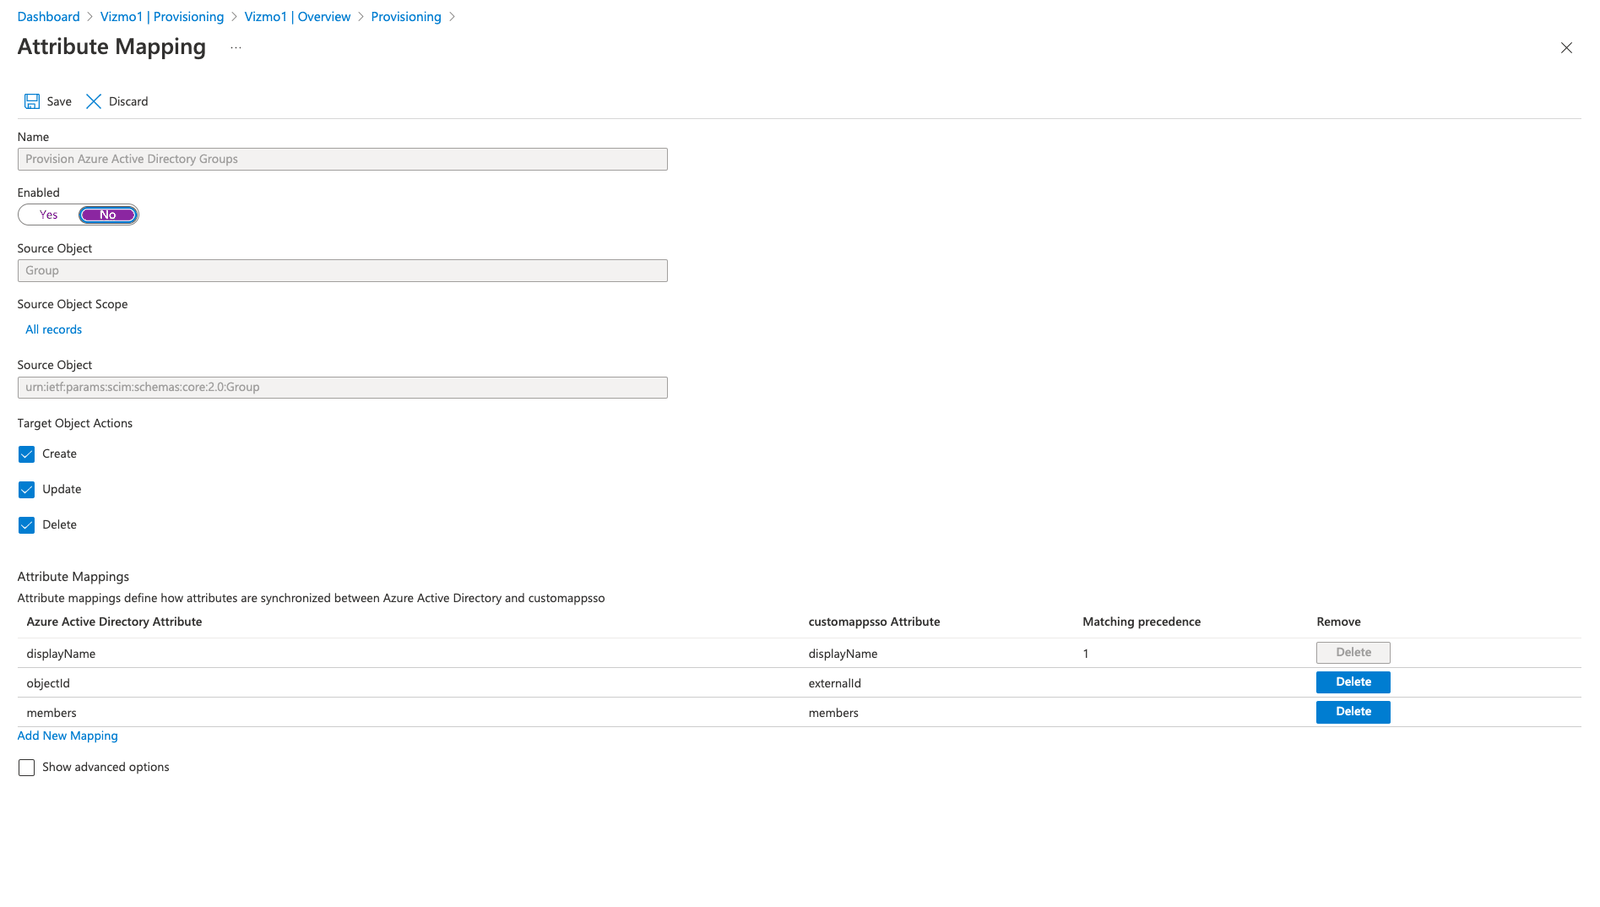Uncheck the Update target action checkbox
The height and width of the screenshot is (907, 1600).
click(27, 489)
